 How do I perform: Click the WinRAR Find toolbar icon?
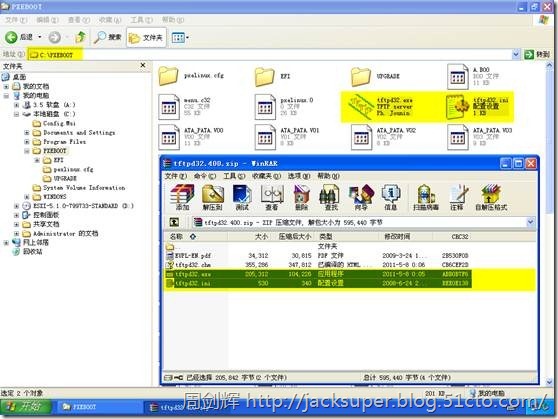pos(331,197)
